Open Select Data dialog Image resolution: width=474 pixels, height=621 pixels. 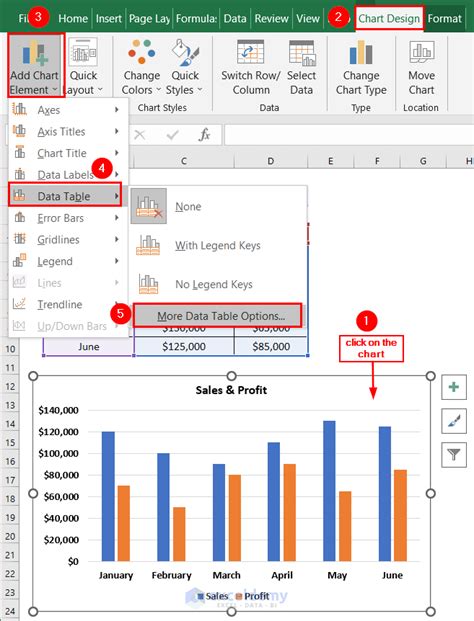pos(301,66)
